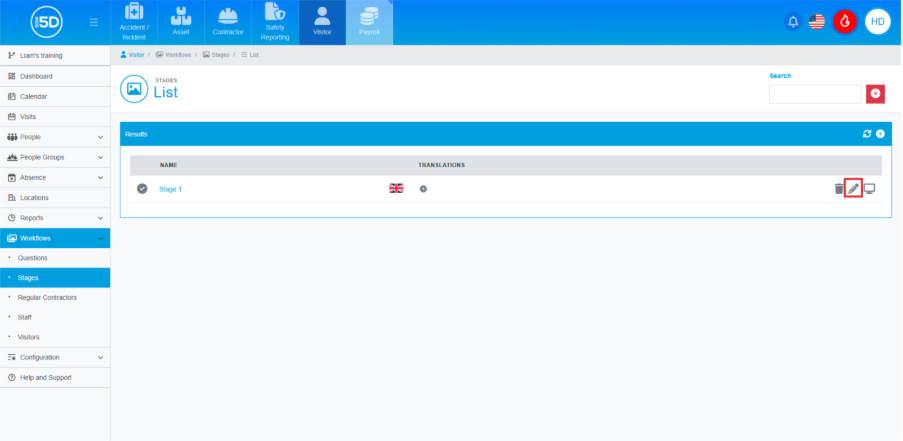Click the monitor preview icon for Stage 1
This screenshot has height=441, width=903.
pyautogui.click(x=869, y=189)
